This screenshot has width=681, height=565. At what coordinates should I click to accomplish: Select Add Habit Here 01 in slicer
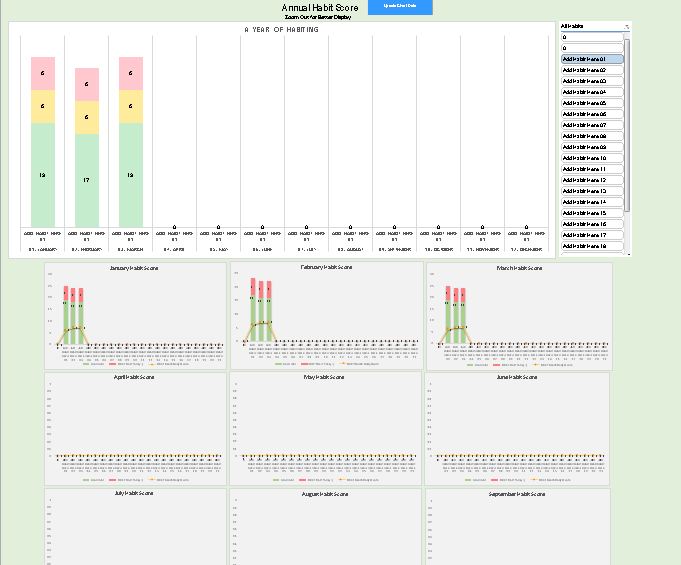coord(592,59)
